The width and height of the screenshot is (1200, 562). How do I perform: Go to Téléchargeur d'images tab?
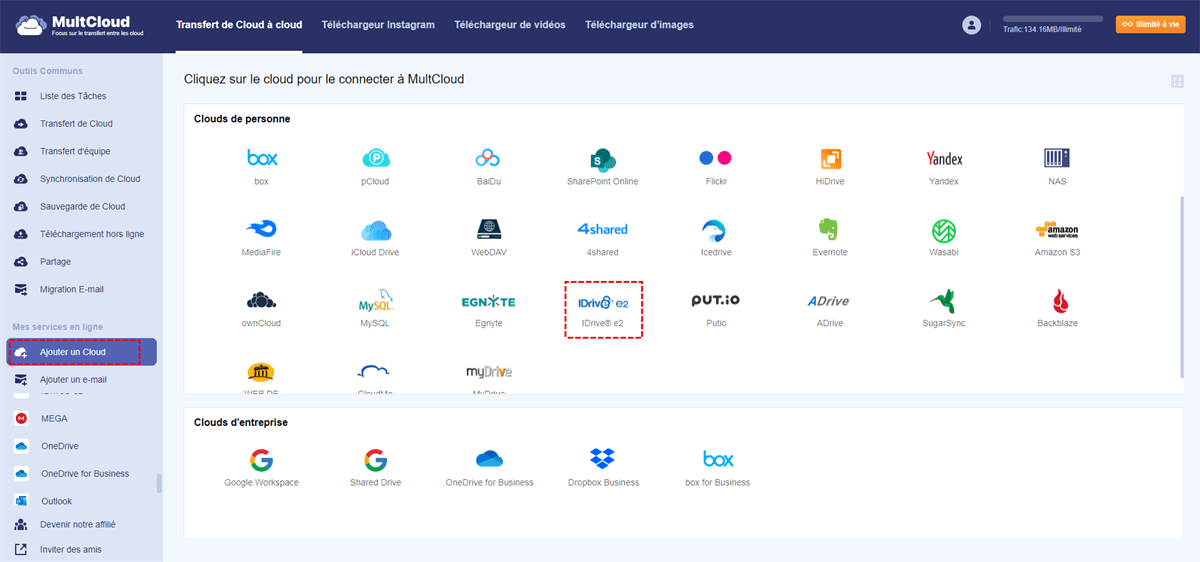639,25
